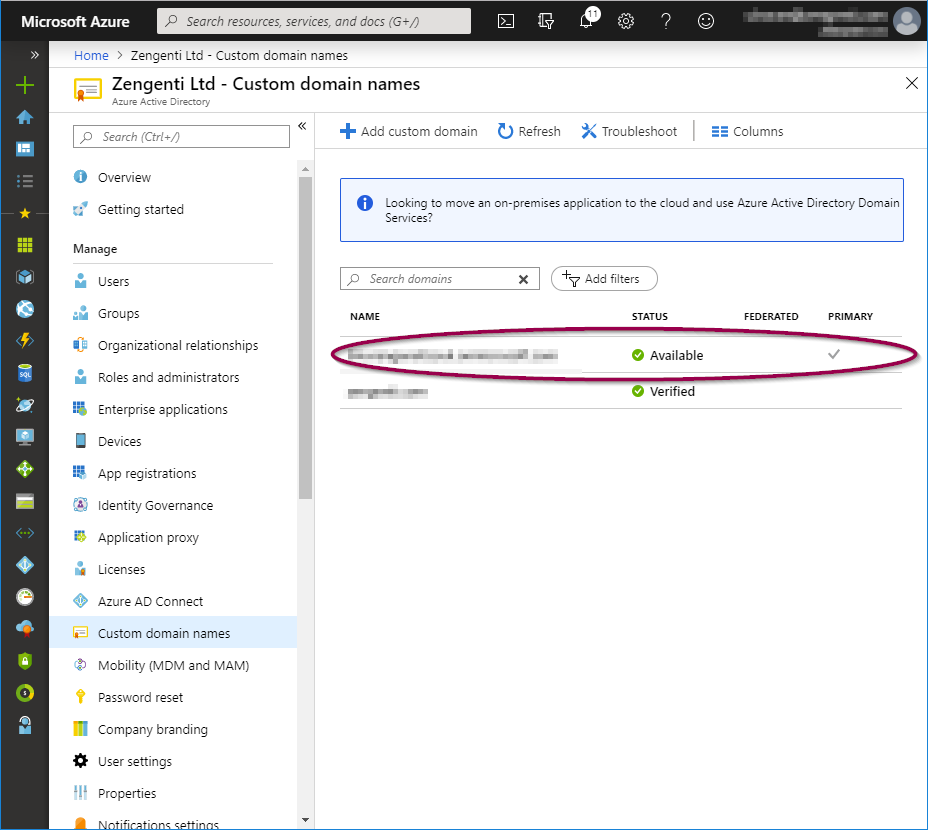Open the Dashboard icon in sidebar
The image size is (928, 830).
[x=25, y=149]
